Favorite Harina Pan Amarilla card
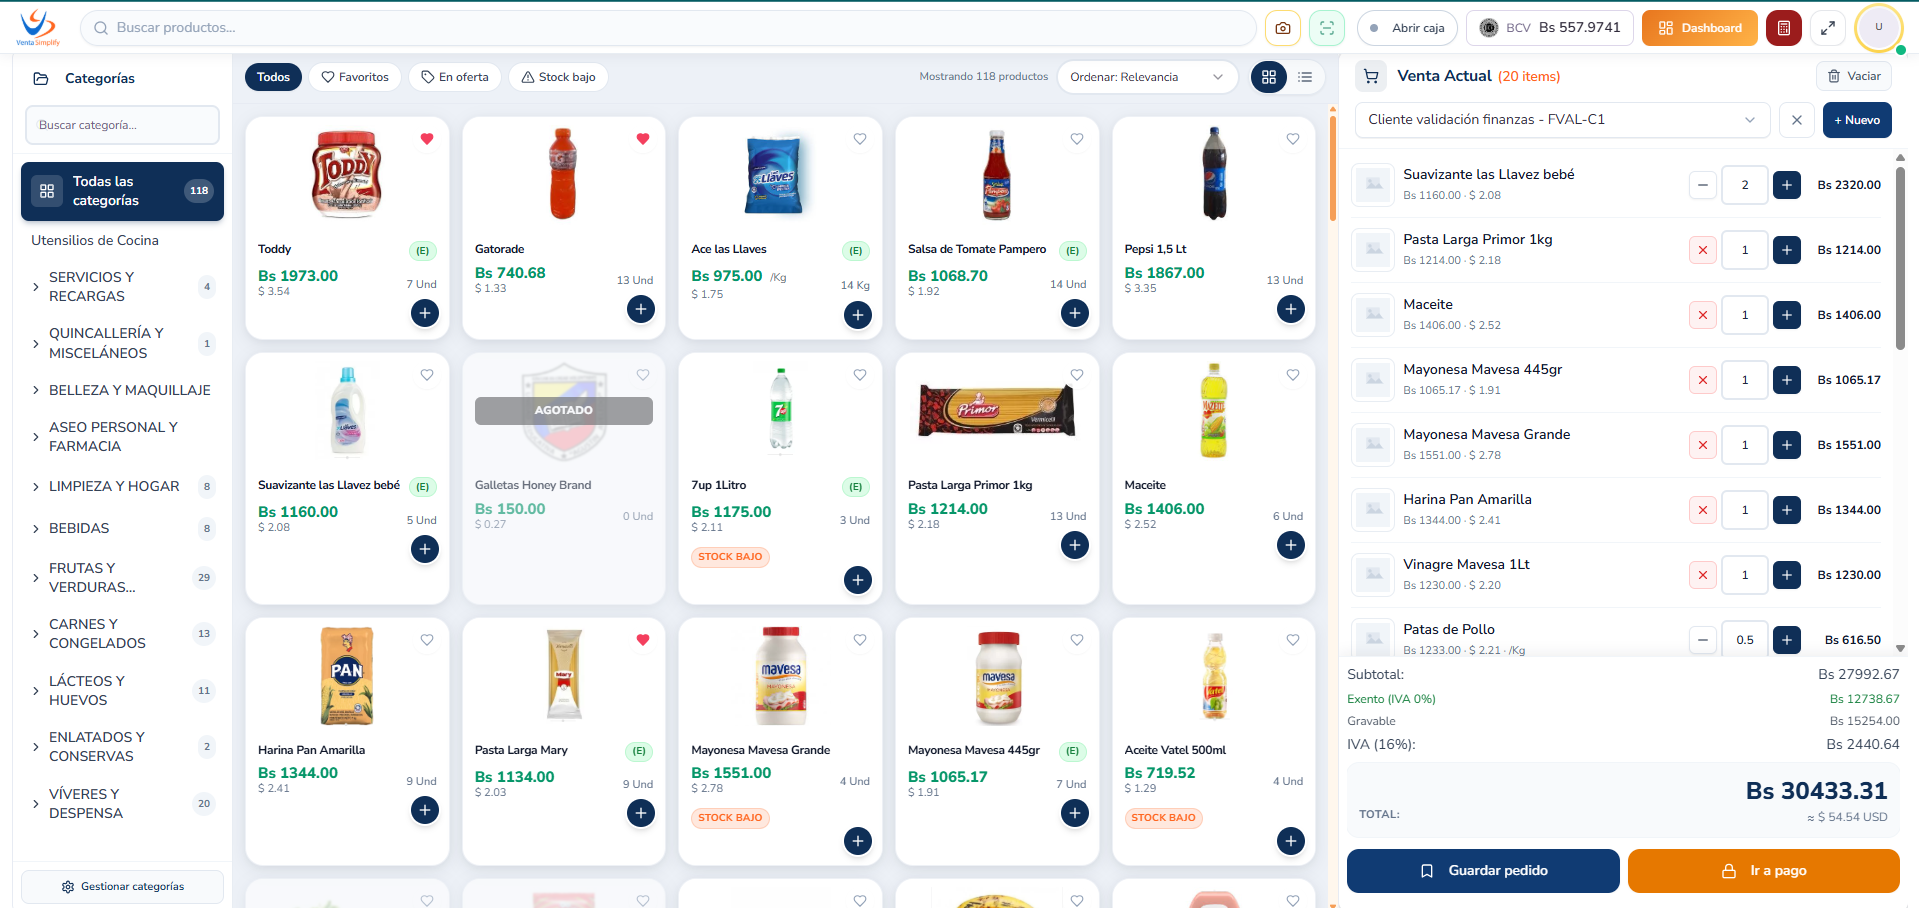Screen dimensions: 1919x908 point(427,640)
